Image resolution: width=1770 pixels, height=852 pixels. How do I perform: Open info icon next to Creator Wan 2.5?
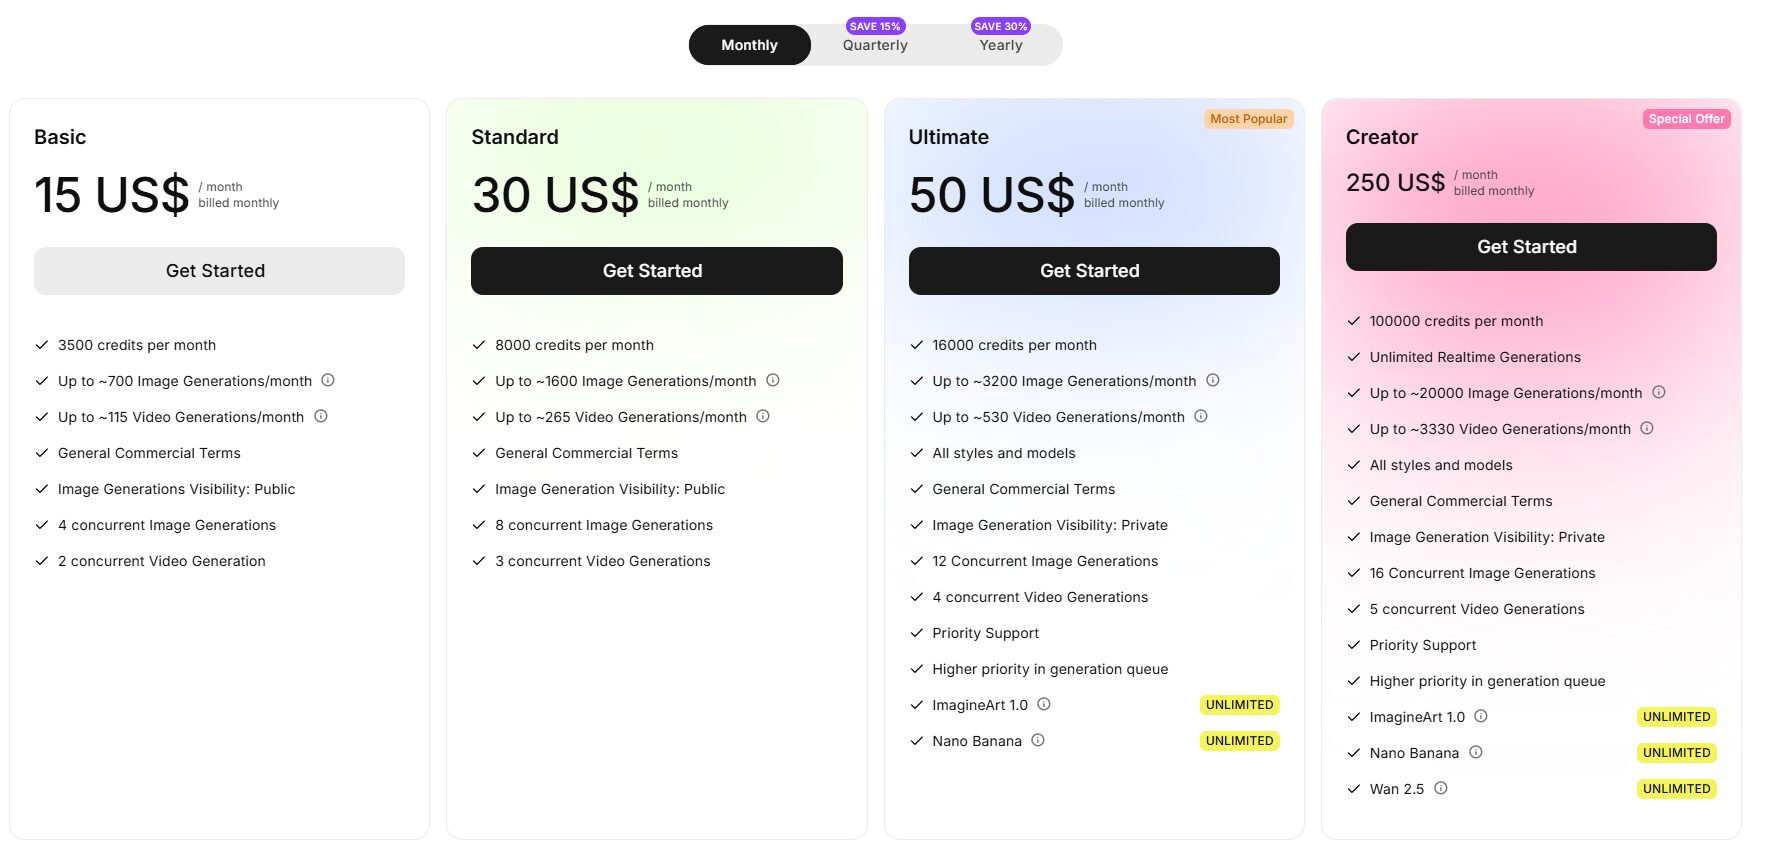[x=1441, y=788]
